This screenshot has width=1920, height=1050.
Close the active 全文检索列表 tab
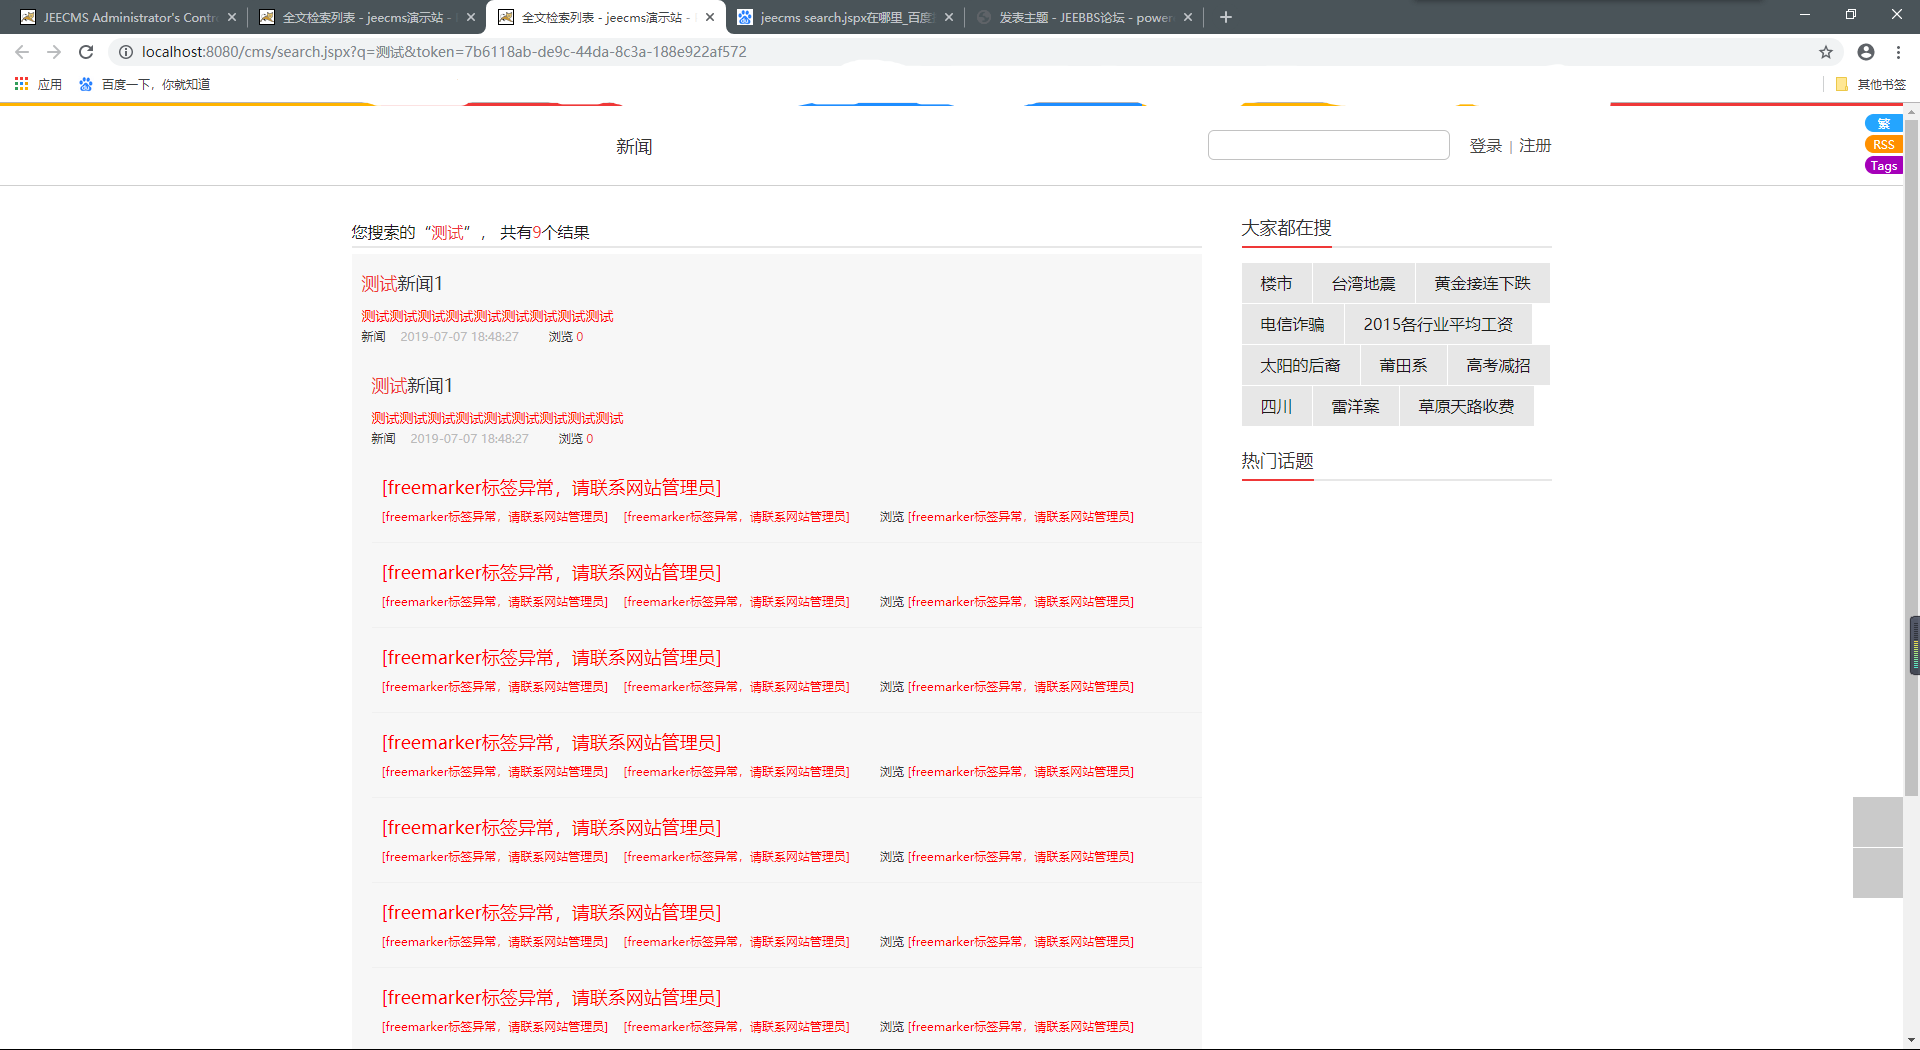click(710, 17)
